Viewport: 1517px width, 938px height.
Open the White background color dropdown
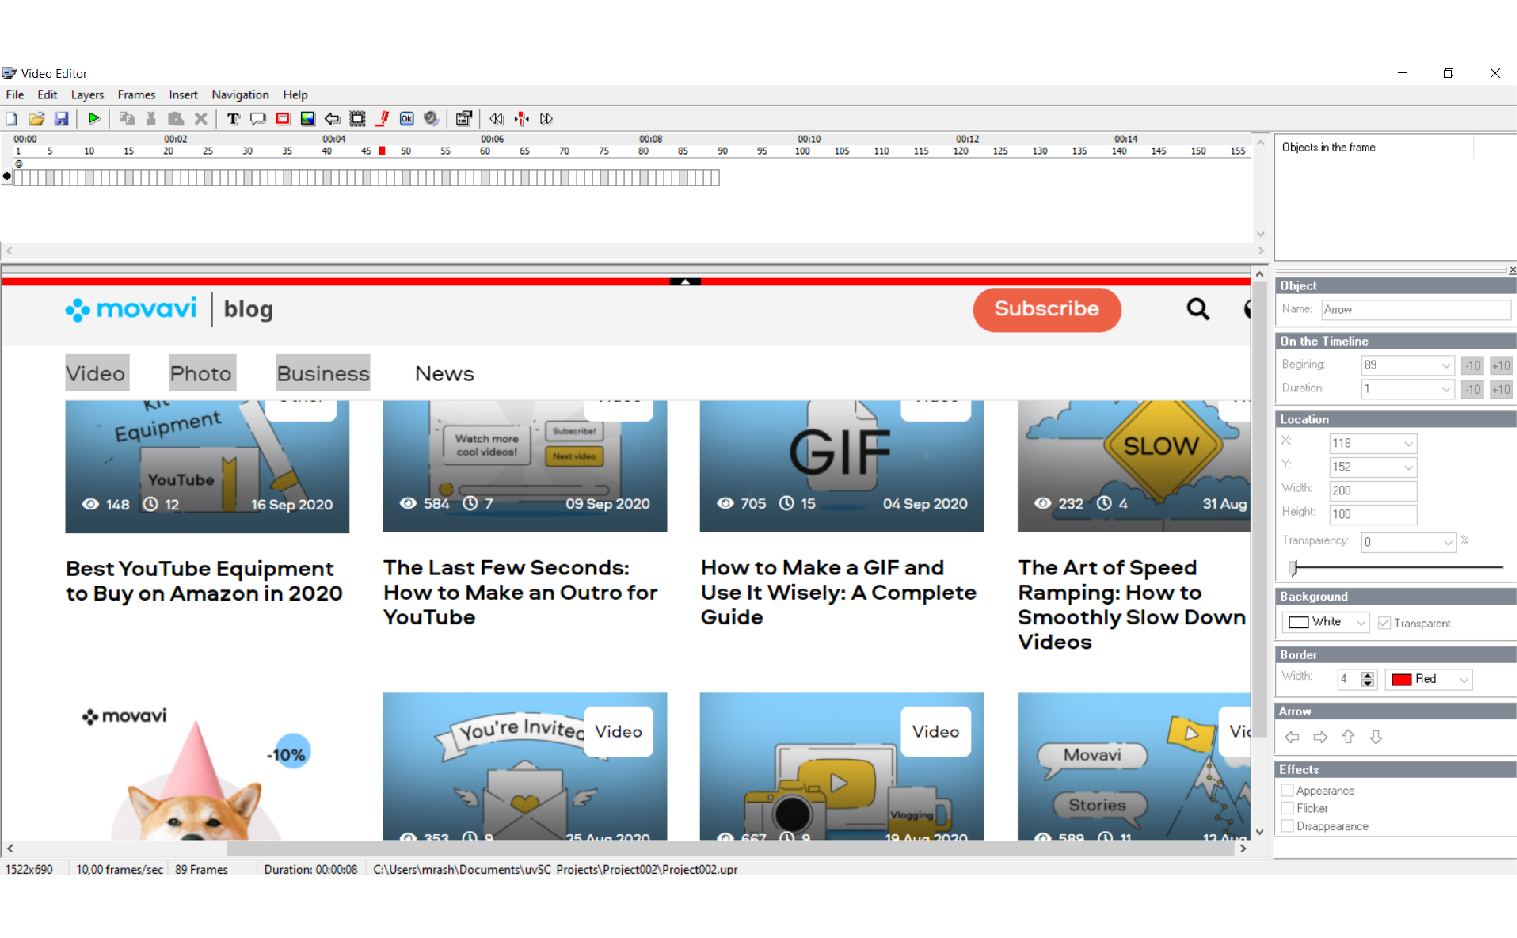point(1361,622)
